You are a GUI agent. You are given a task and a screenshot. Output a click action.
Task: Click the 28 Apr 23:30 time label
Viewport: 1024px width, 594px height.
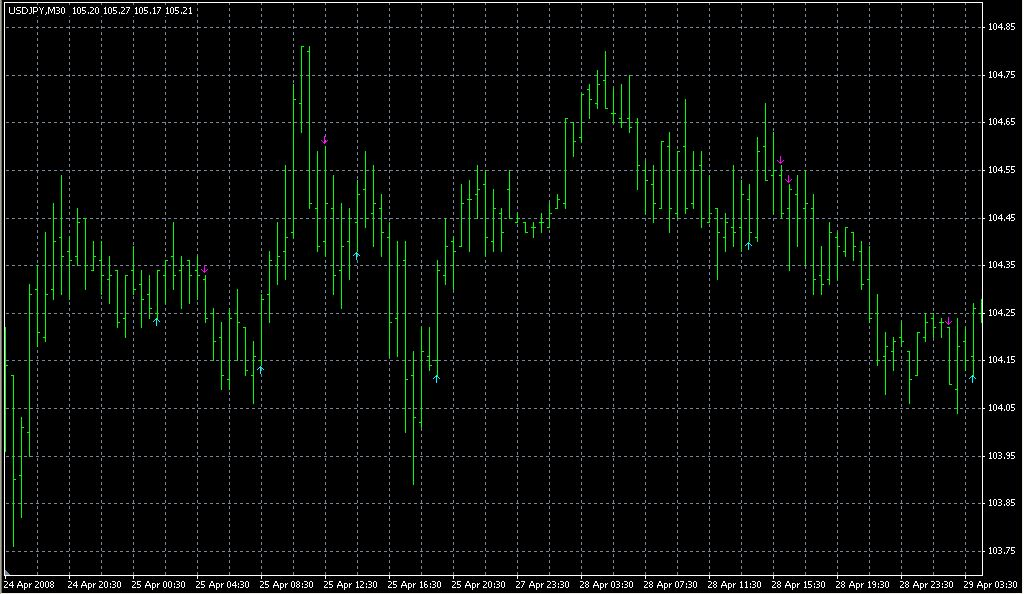click(927, 585)
